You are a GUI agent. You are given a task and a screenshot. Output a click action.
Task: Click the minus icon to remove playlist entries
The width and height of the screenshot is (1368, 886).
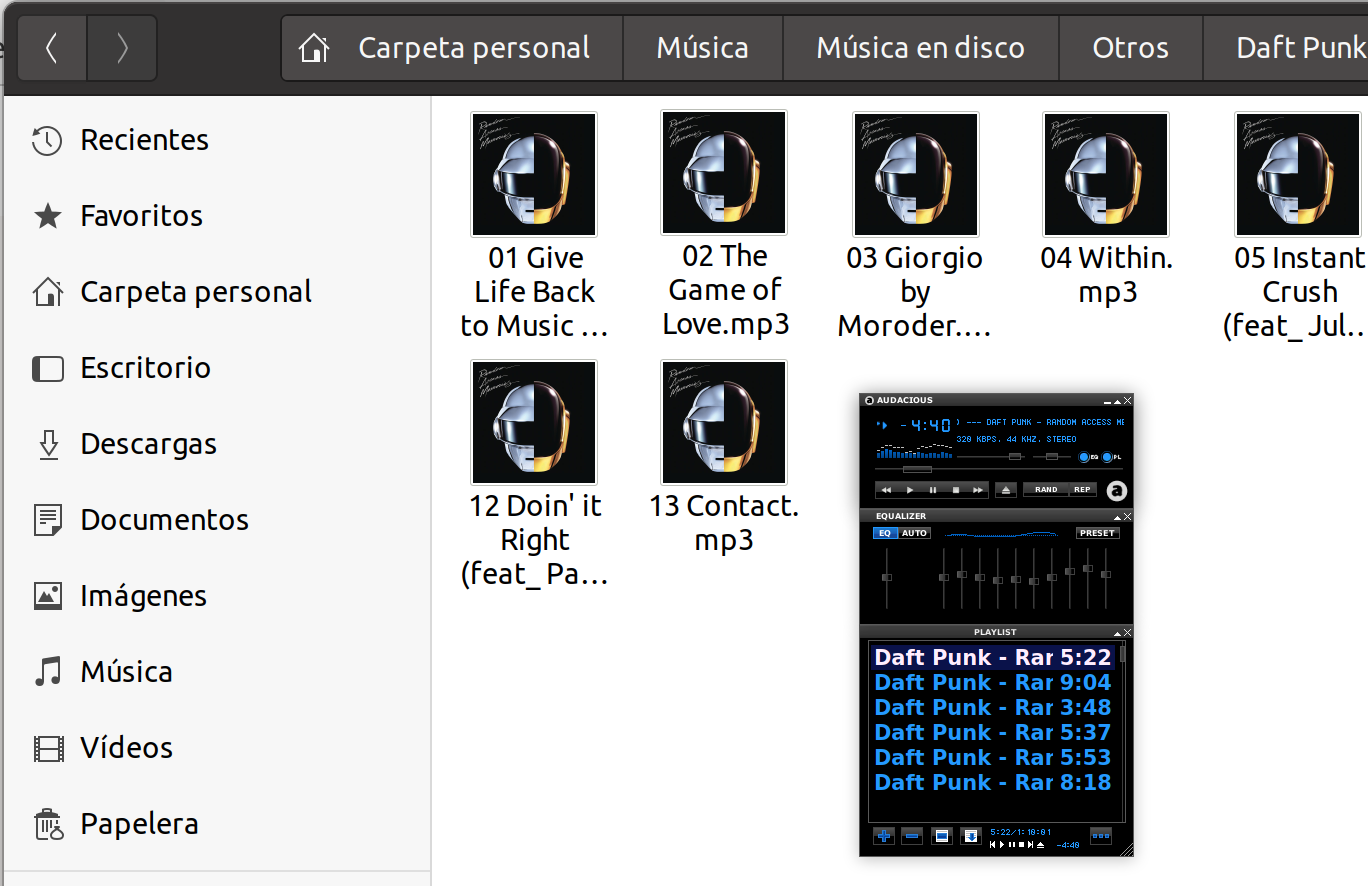(x=912, y=836)
